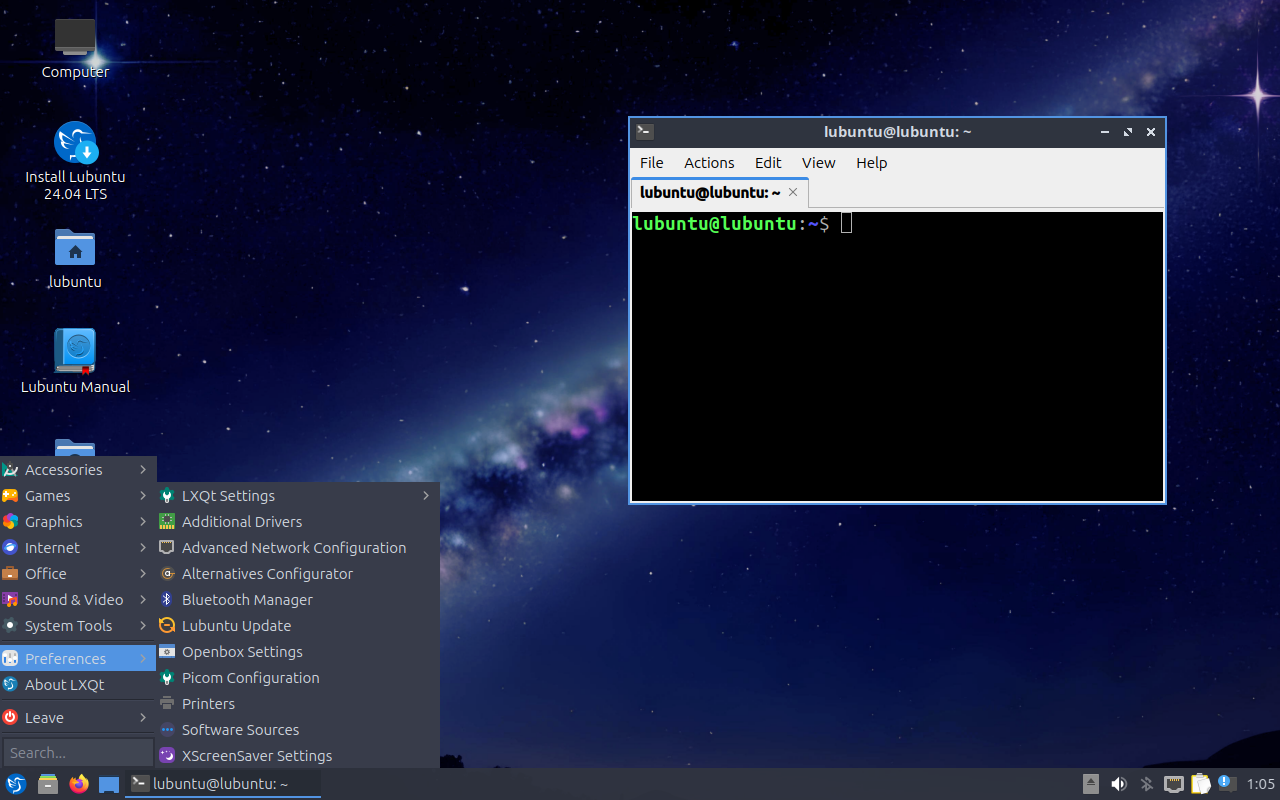This screenshot has width=1280, height=800.
Task: Open the terminal Edit menu
Action: coord(768,163)
